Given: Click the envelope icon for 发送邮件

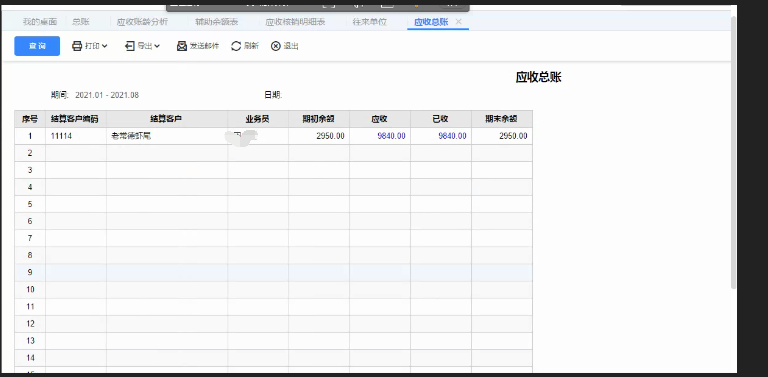Looking at the screenshot, I should click(182, 46).
